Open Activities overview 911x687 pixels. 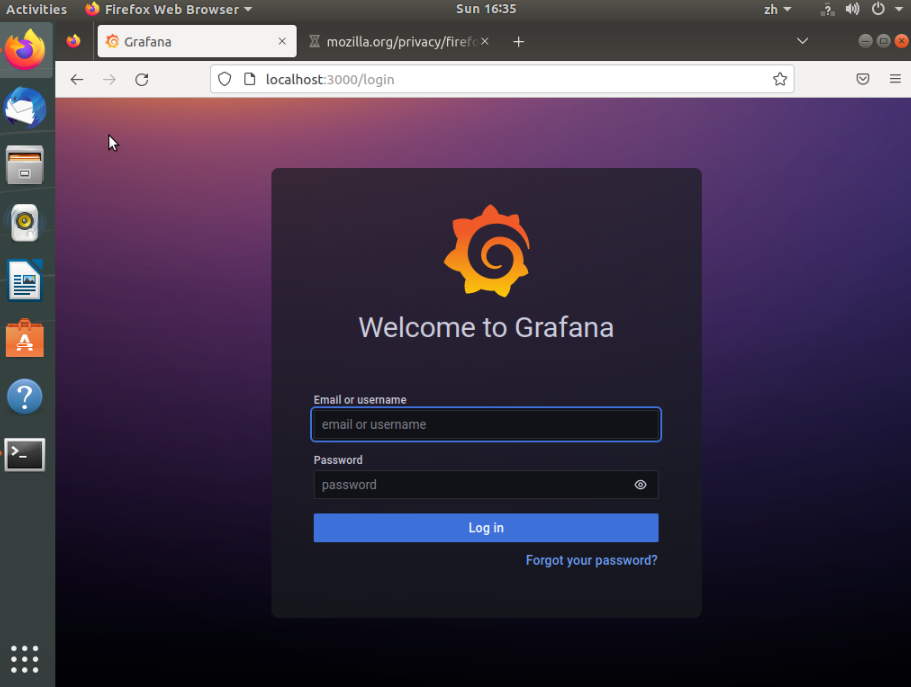pyautogui.click(x=36, y=9)
